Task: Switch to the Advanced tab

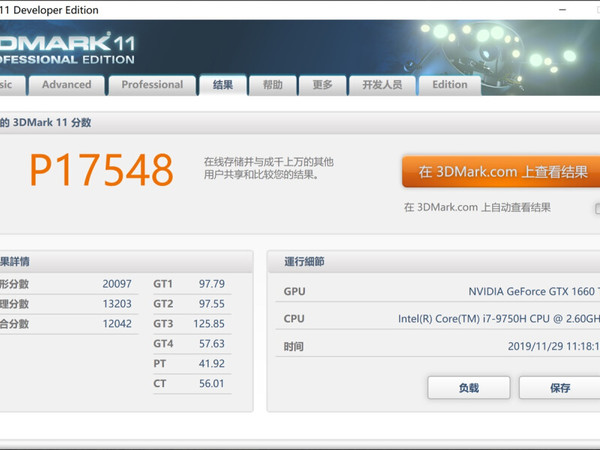Action: coord(67,85)
